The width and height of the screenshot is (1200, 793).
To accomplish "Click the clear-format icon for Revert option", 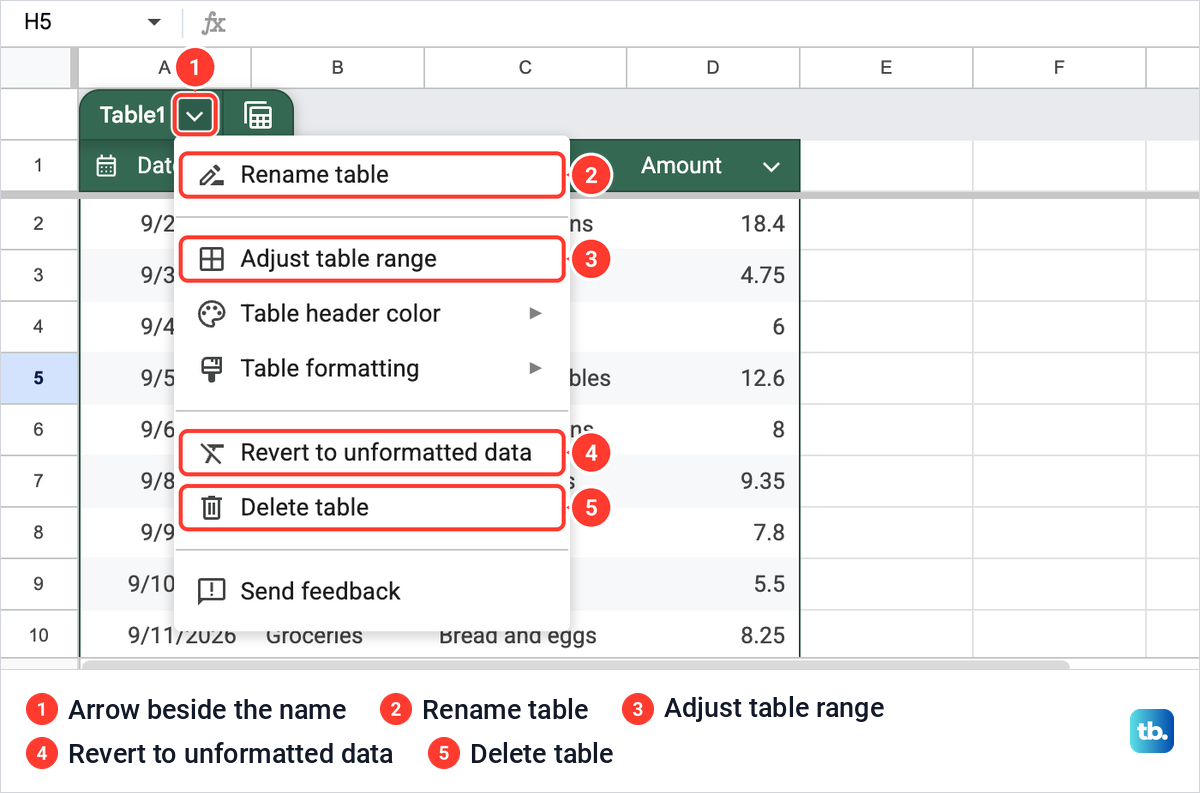I will click(x=212, y=453).
